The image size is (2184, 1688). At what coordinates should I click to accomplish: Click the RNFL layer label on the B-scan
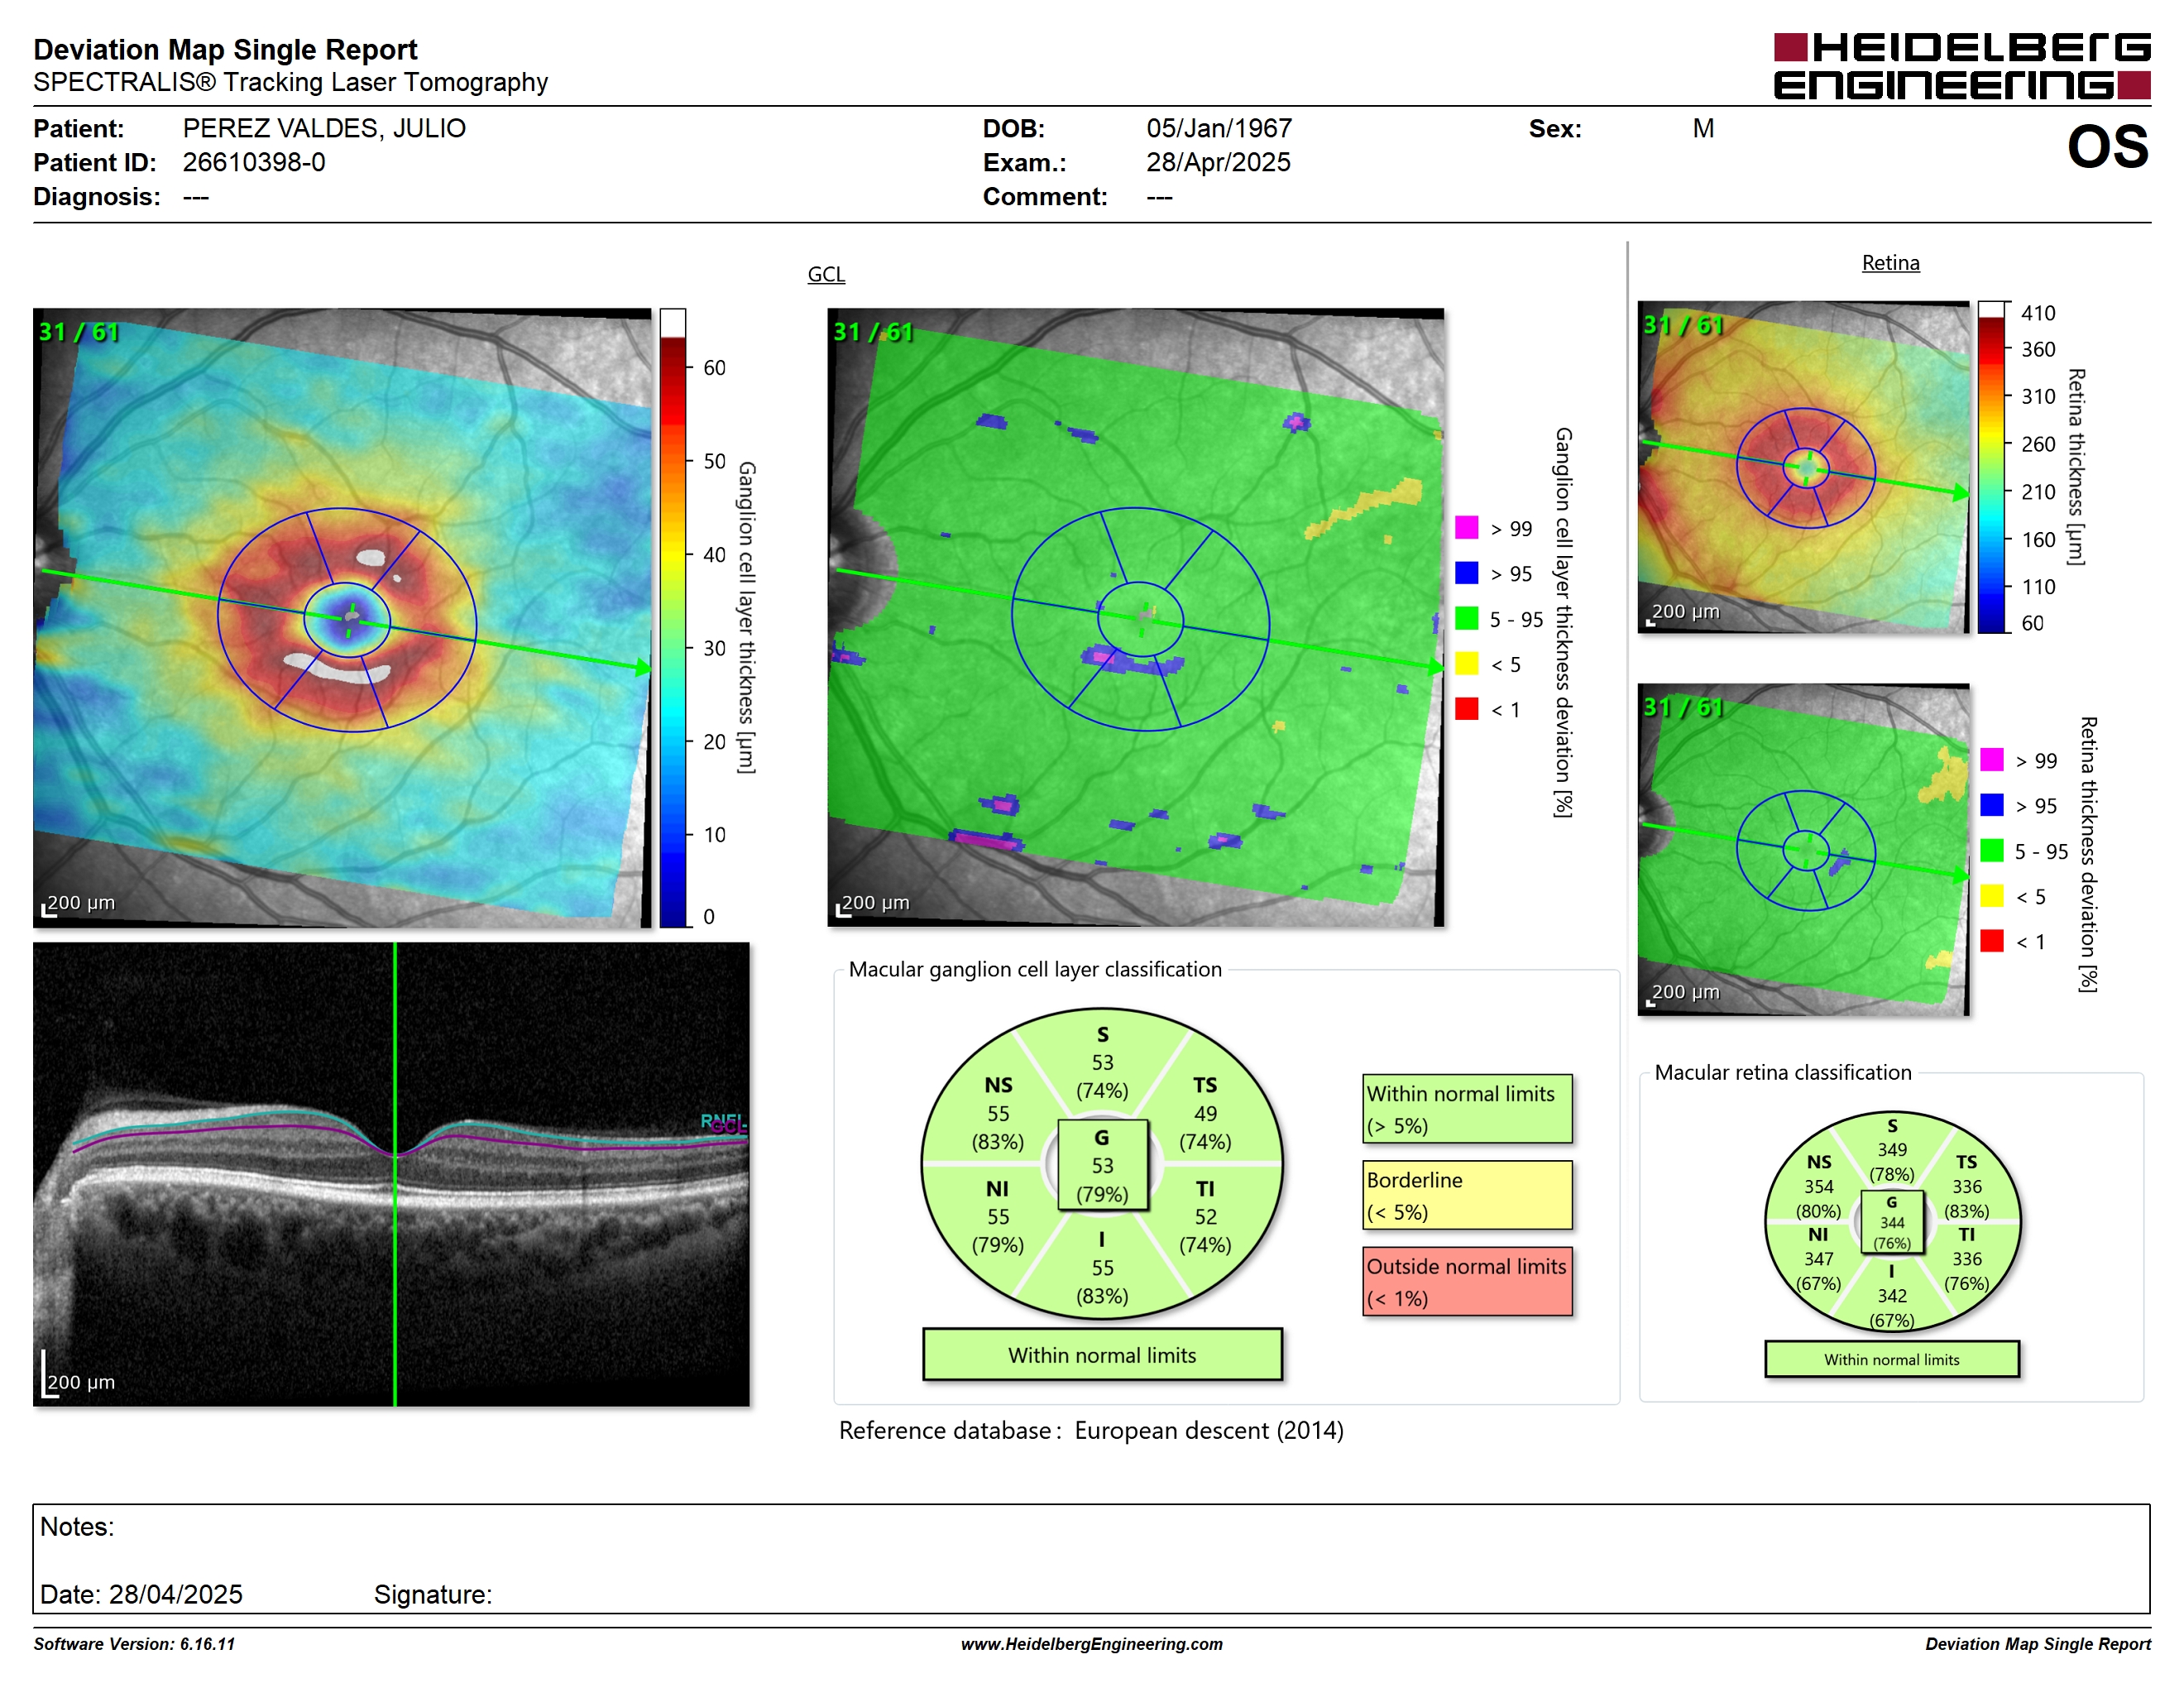722,1120
